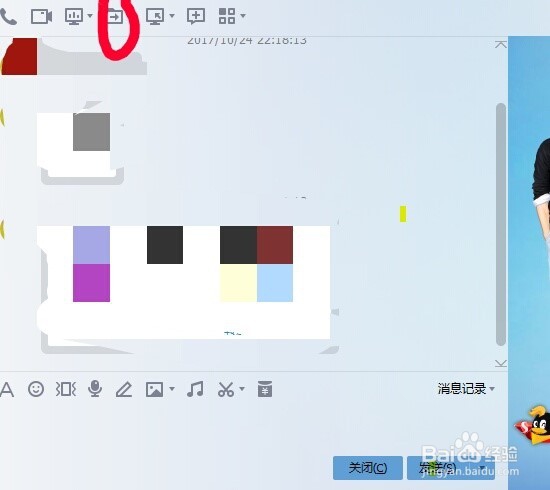
Task: Send a picture with the image icon
Action: pyautogui.click(x=155, y=389)
